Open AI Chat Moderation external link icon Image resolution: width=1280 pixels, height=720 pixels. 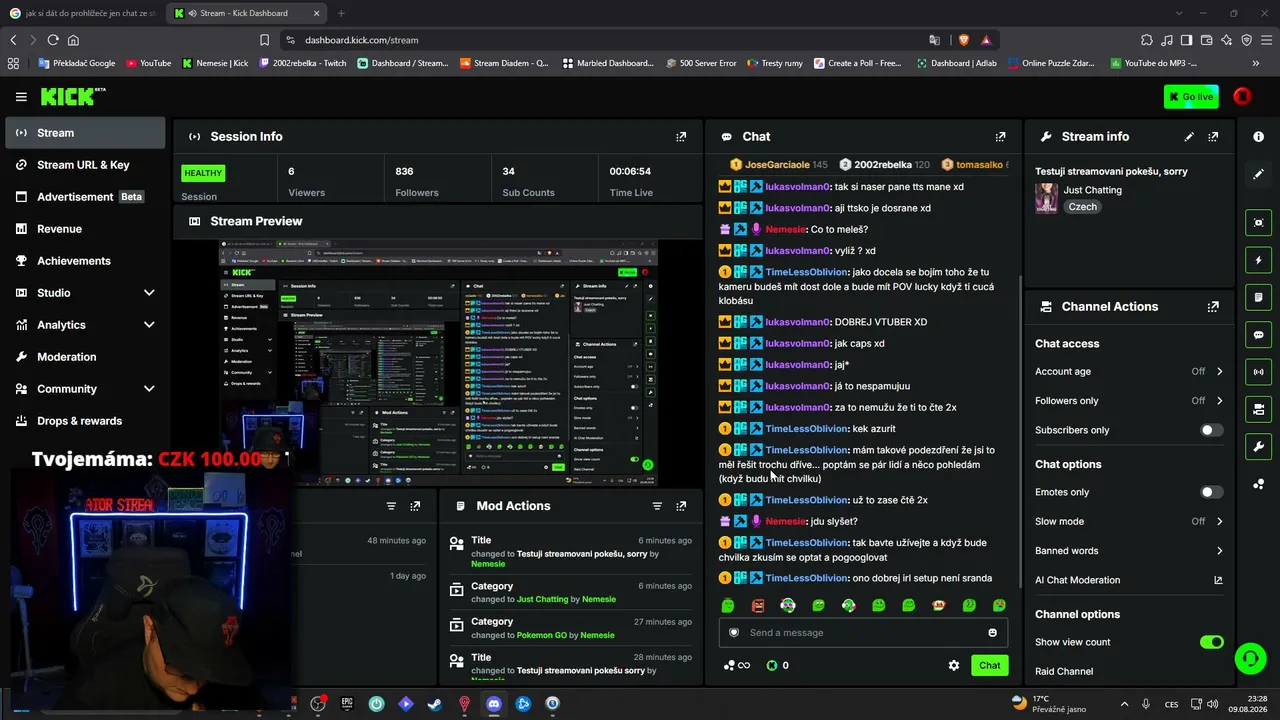tap(1218, 580)
